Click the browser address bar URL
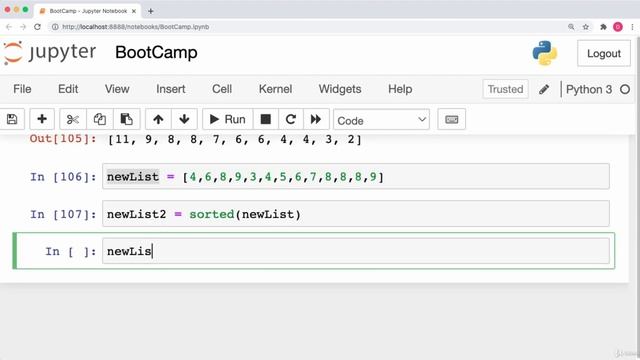Viewport: 640px width, 360px height. pos(136,27)
